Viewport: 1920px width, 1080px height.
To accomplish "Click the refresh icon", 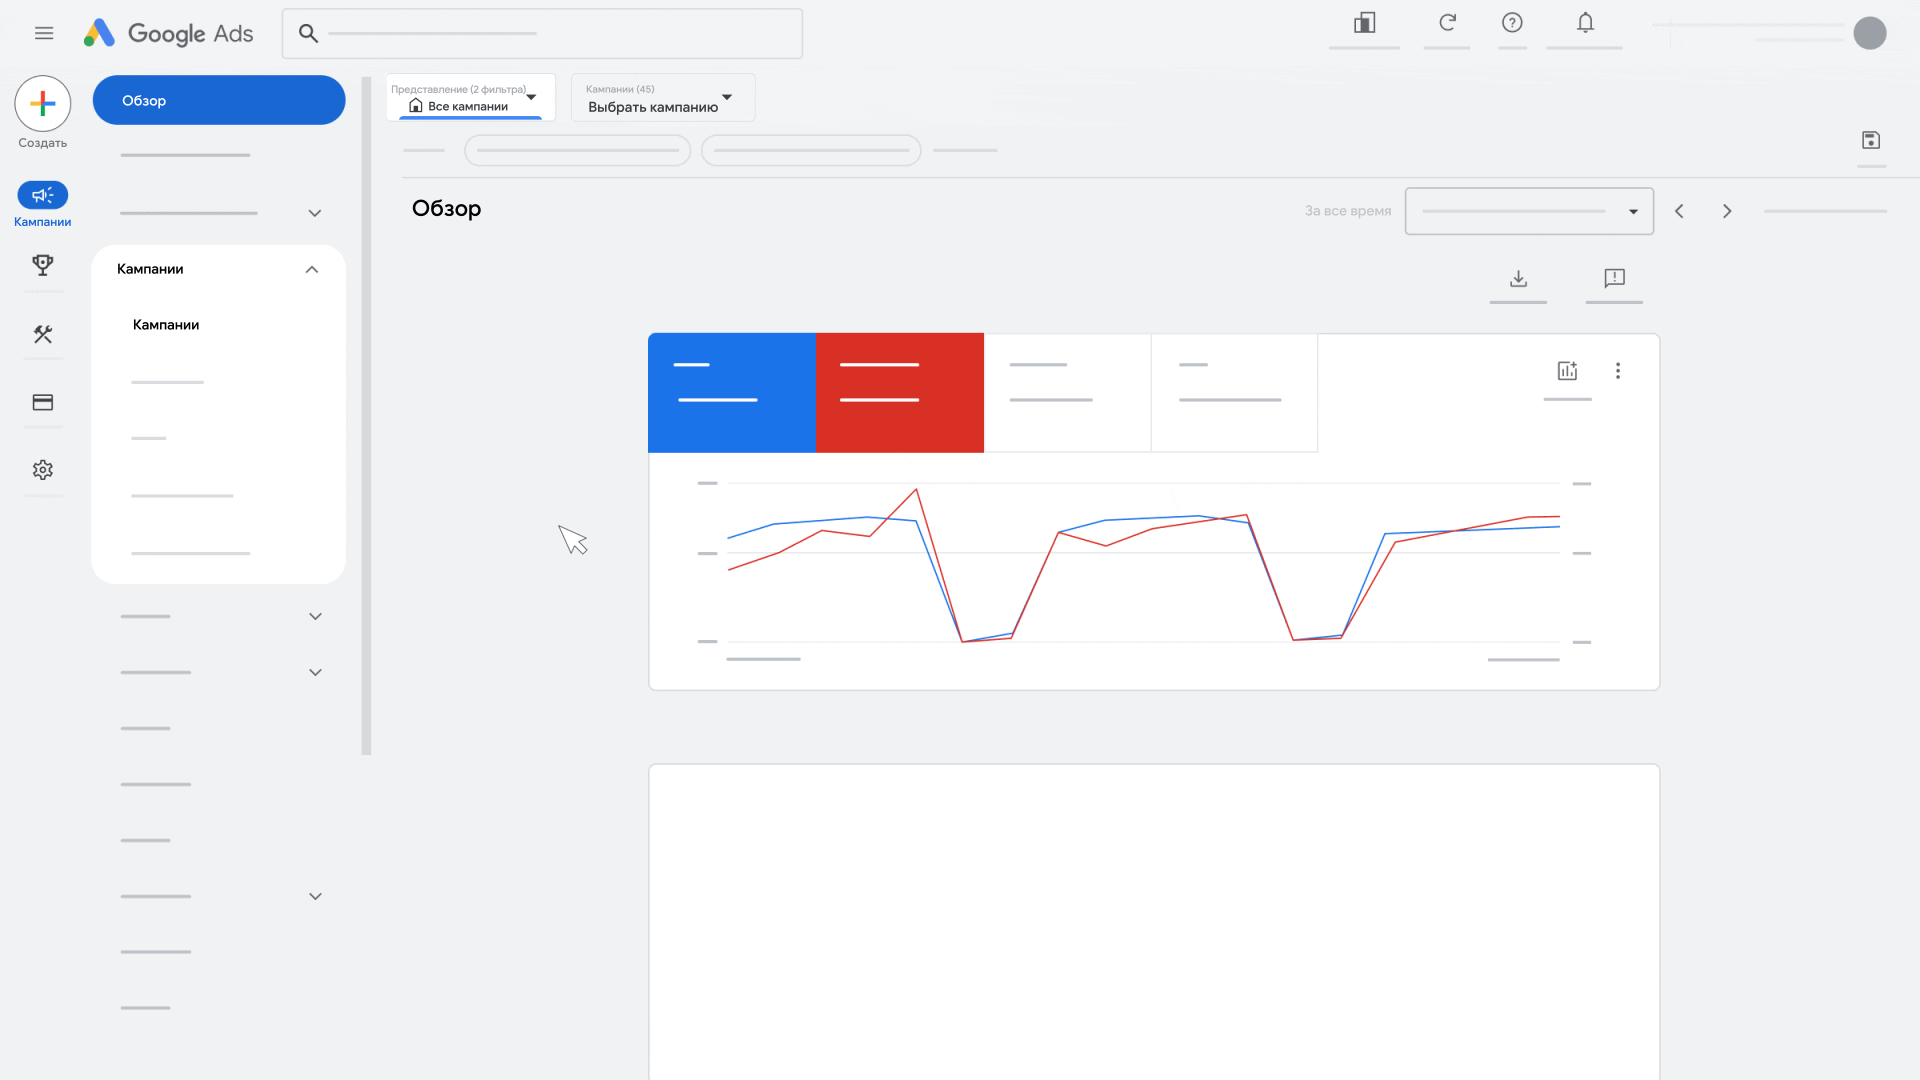I will click(1447, 22).
